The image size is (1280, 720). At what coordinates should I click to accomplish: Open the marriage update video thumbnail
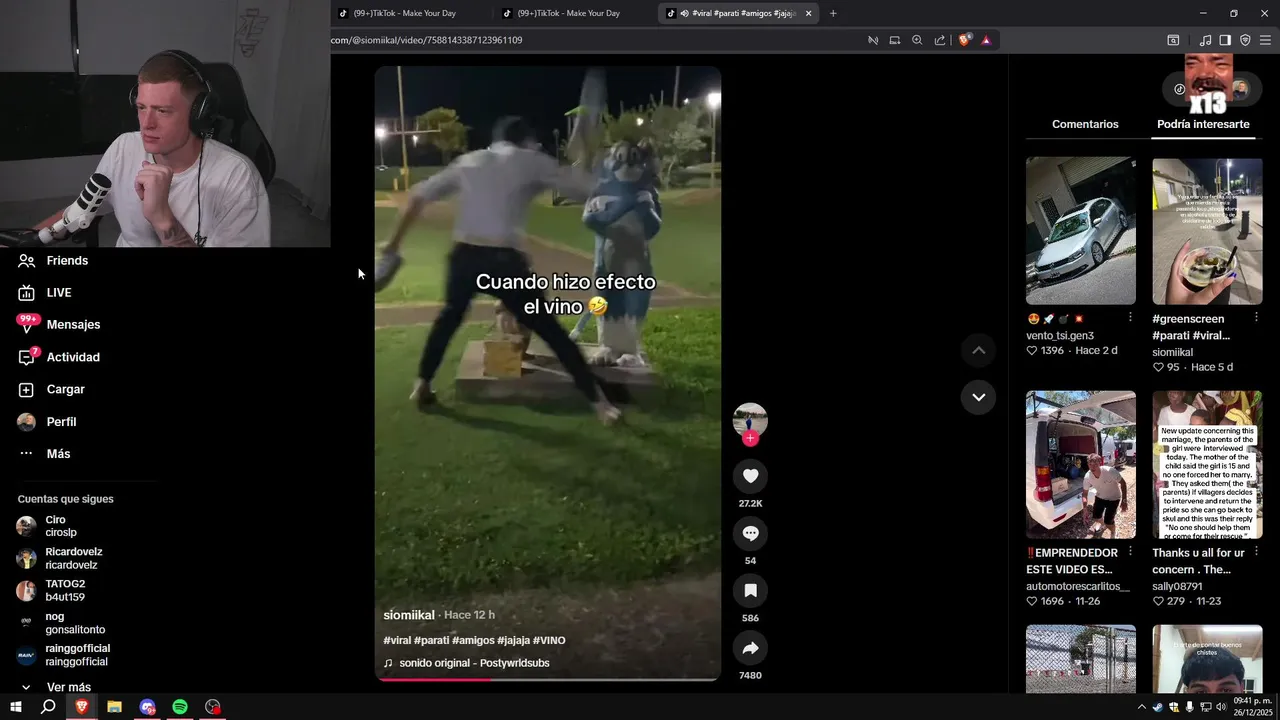(1207, 465)
